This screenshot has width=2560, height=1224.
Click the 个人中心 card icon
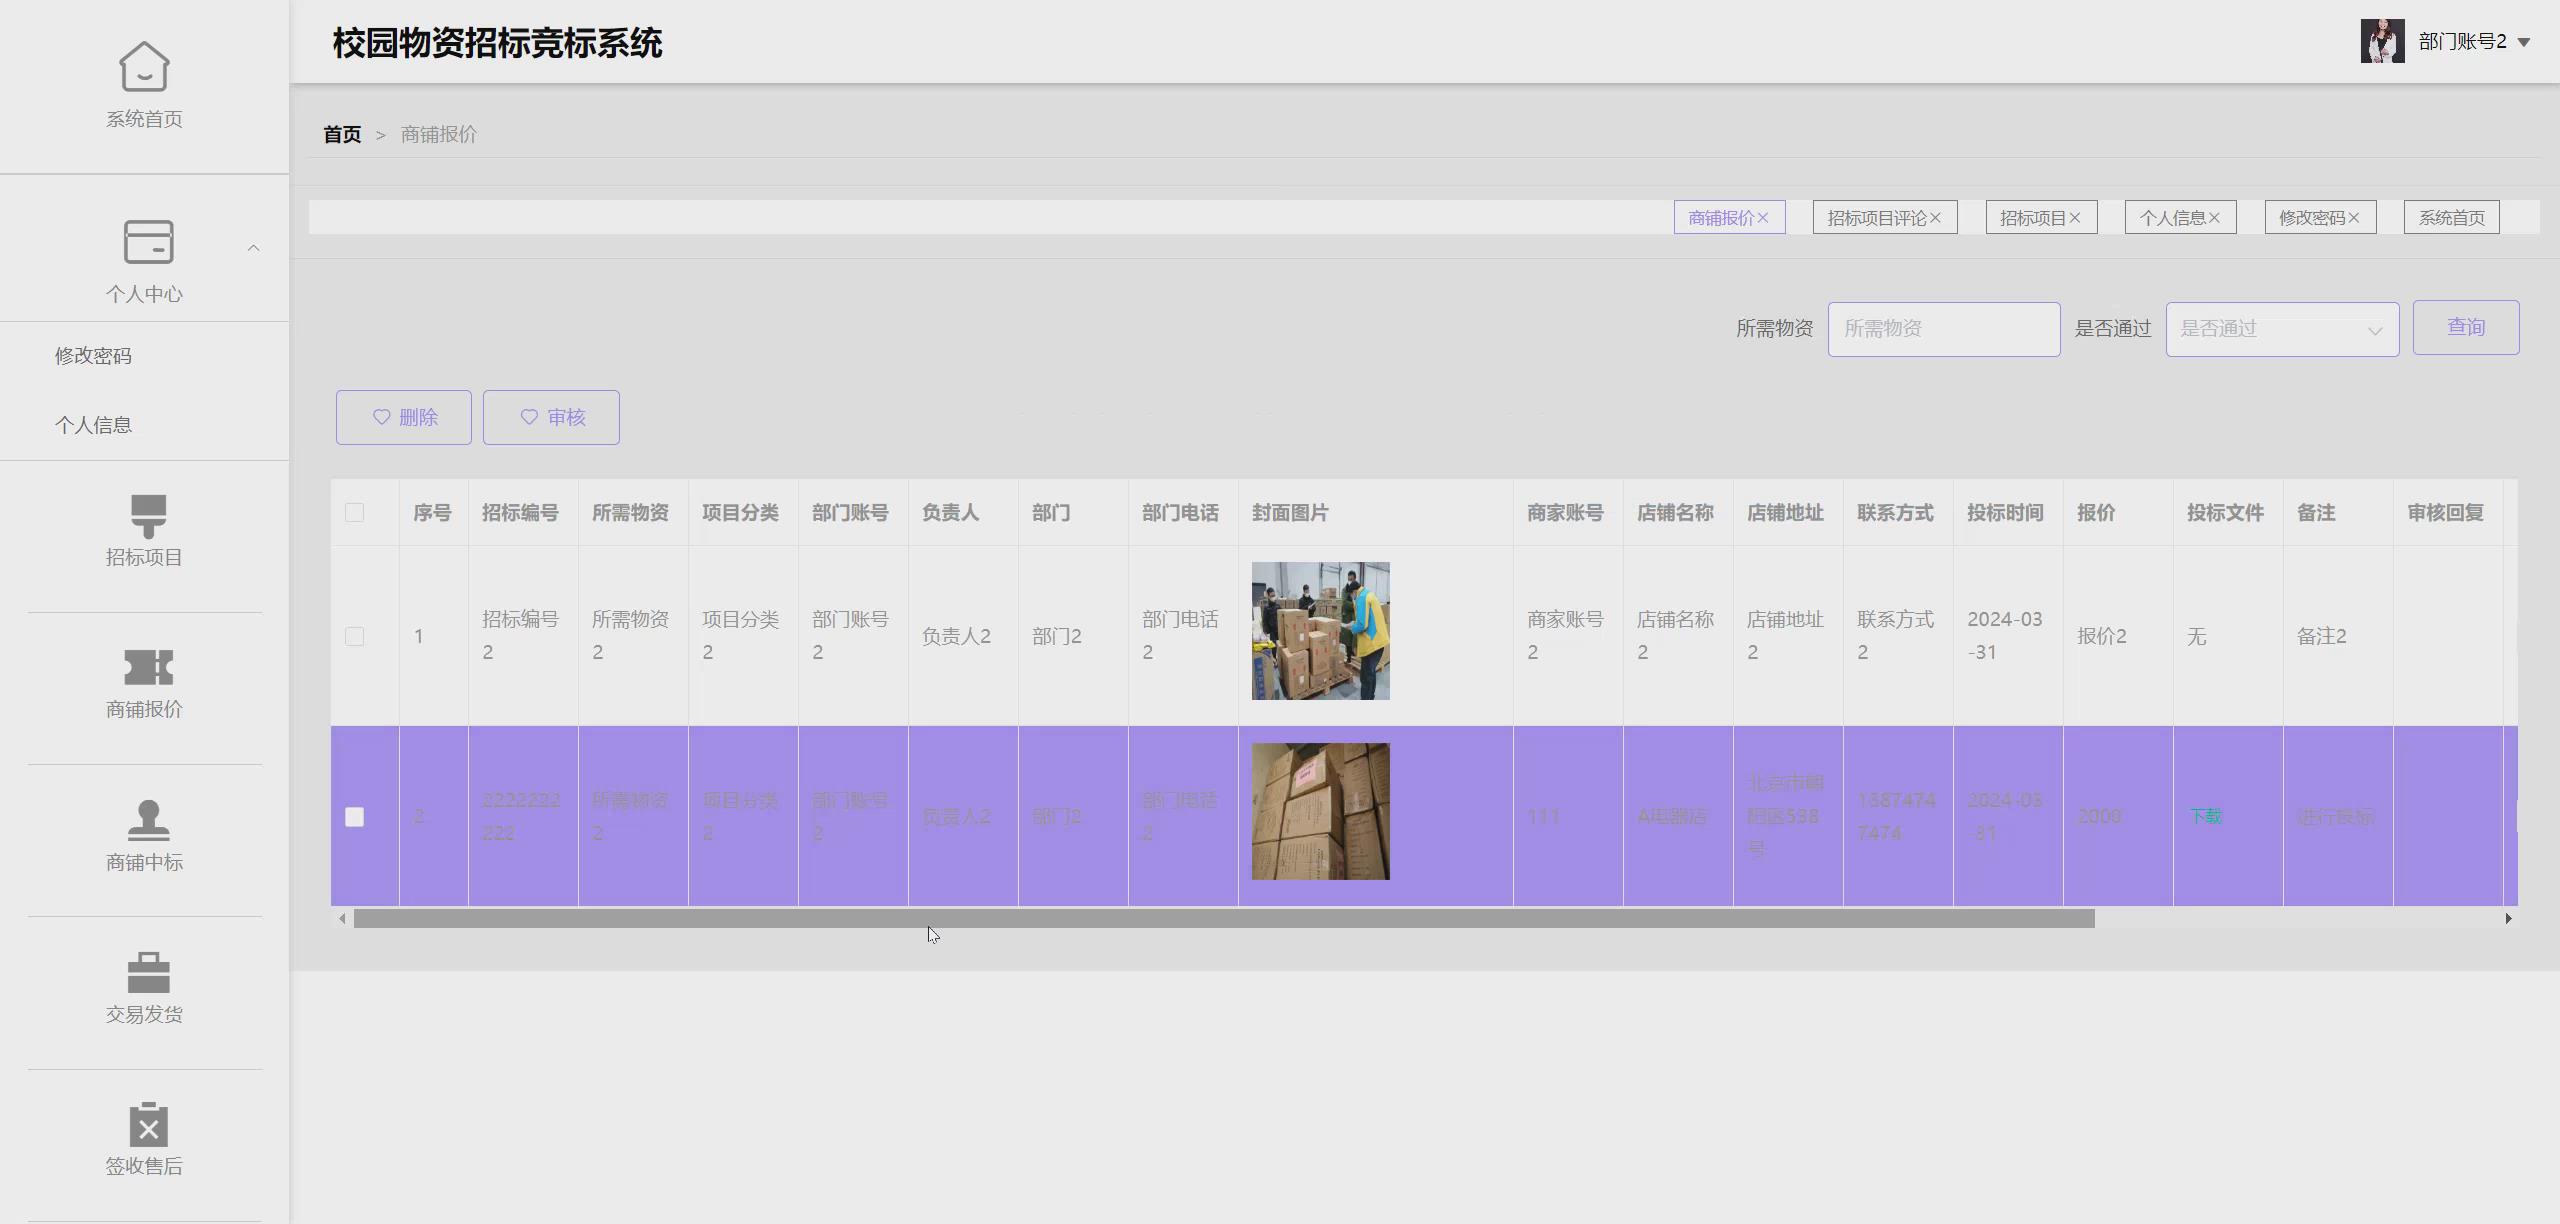[x=148, y=242]
